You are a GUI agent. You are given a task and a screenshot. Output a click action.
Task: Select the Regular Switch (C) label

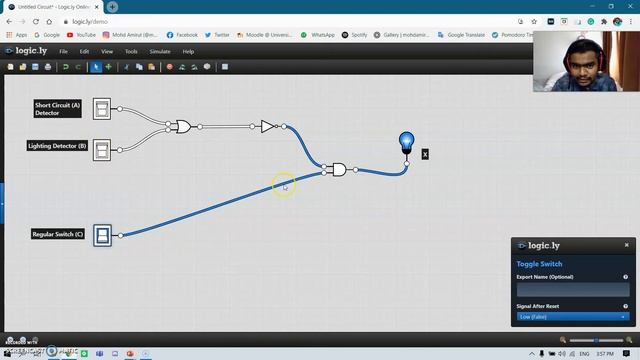click(58, 234)
